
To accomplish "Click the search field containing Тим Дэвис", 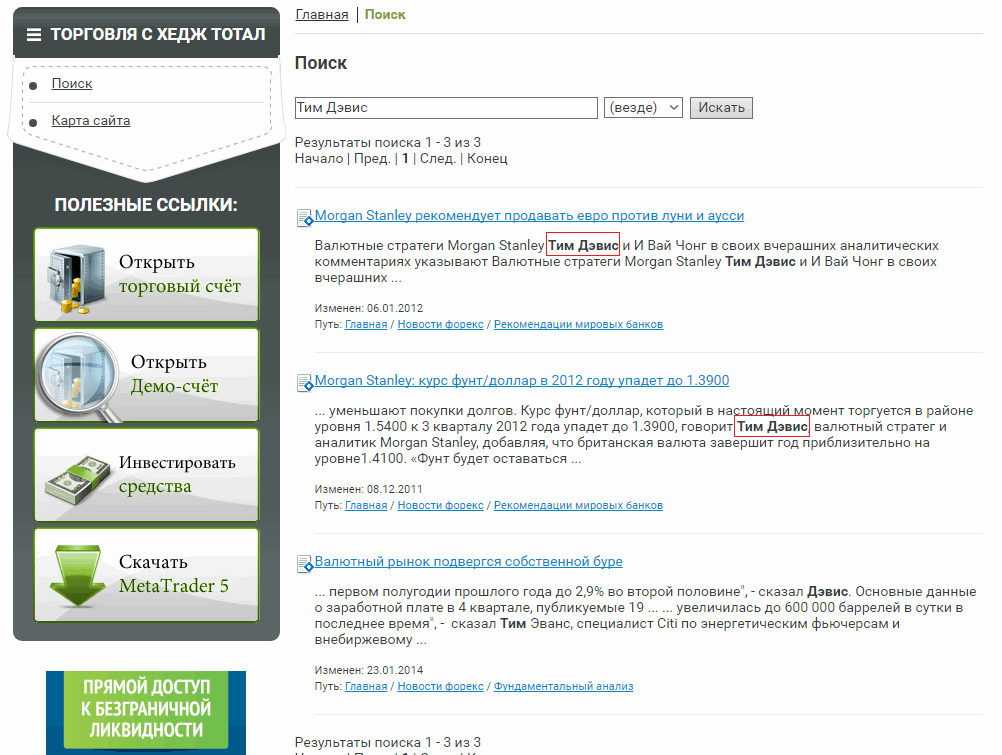I will point(446,107).
